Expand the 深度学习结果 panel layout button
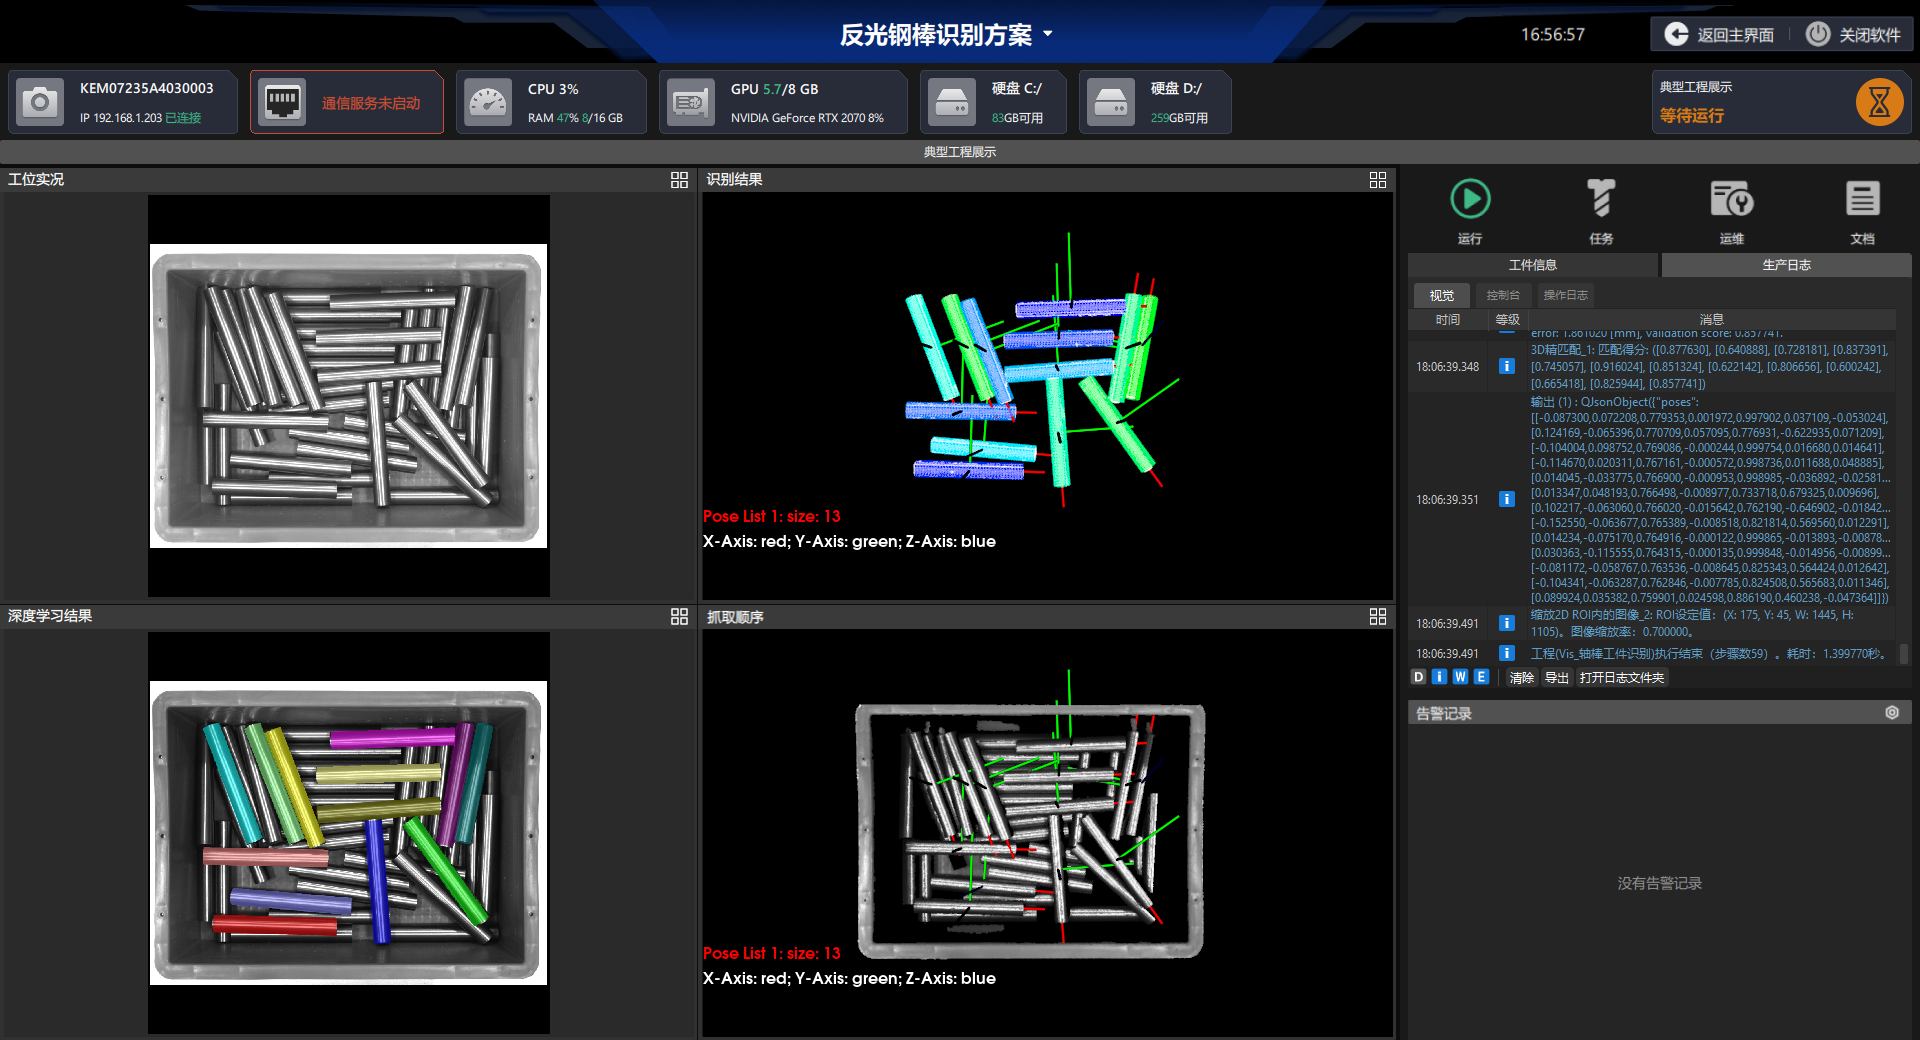 pos(679,617)
